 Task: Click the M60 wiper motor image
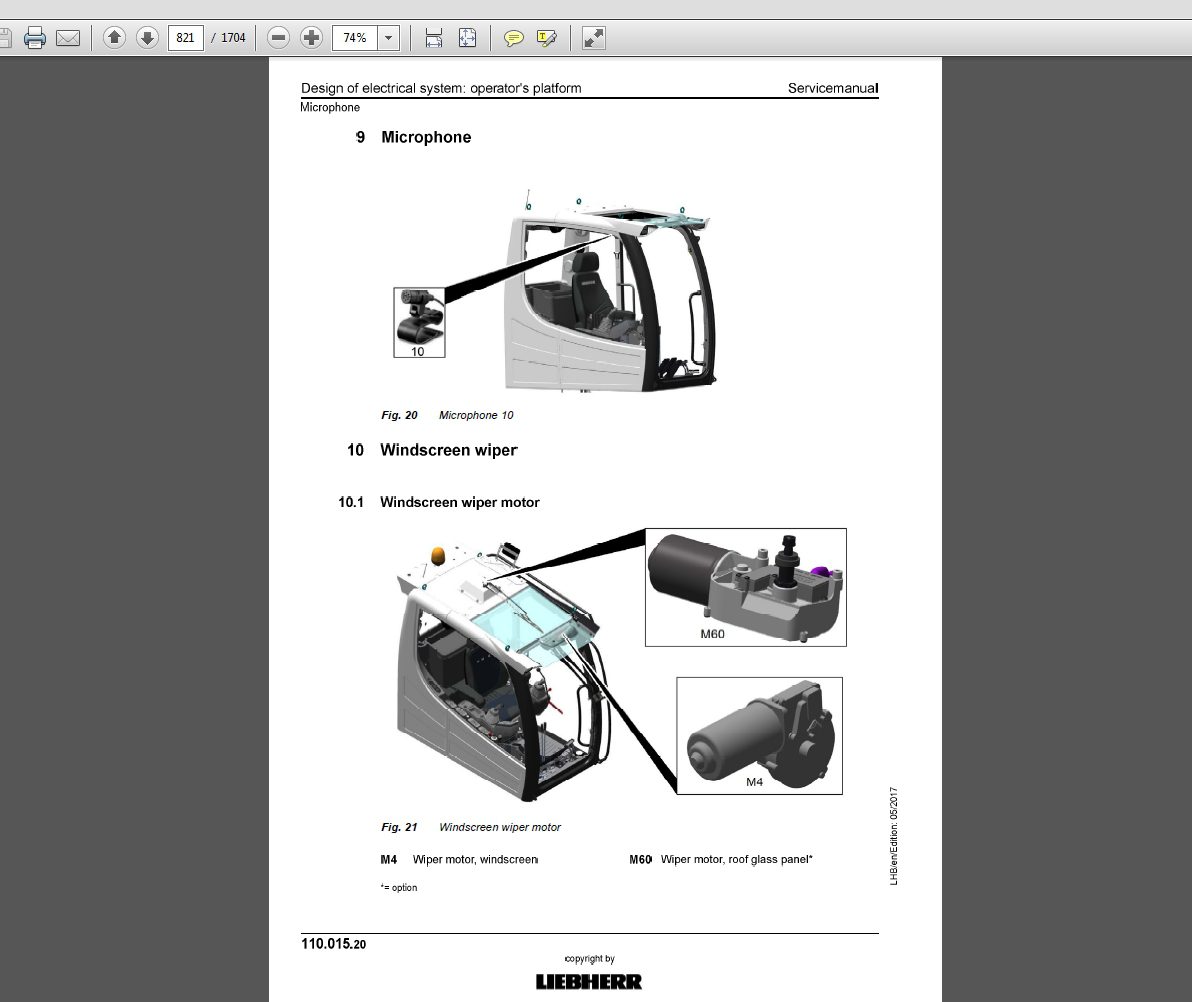point(746,588)
